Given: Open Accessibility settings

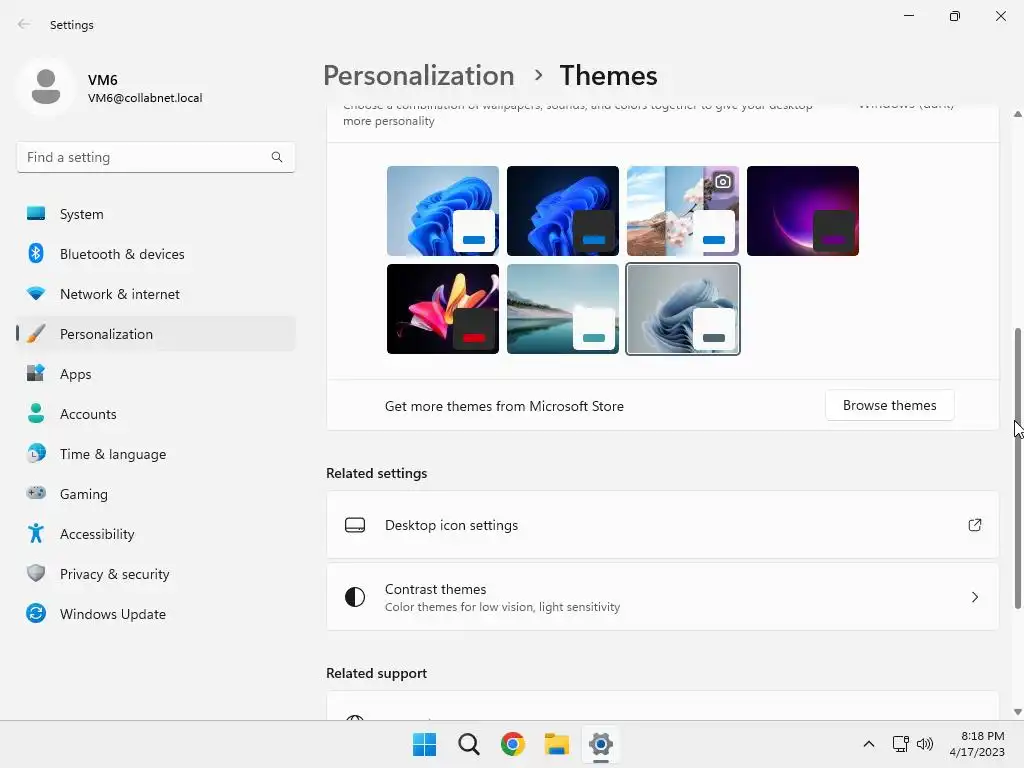Looking at the screenshot, I should [x=155, y=534].
